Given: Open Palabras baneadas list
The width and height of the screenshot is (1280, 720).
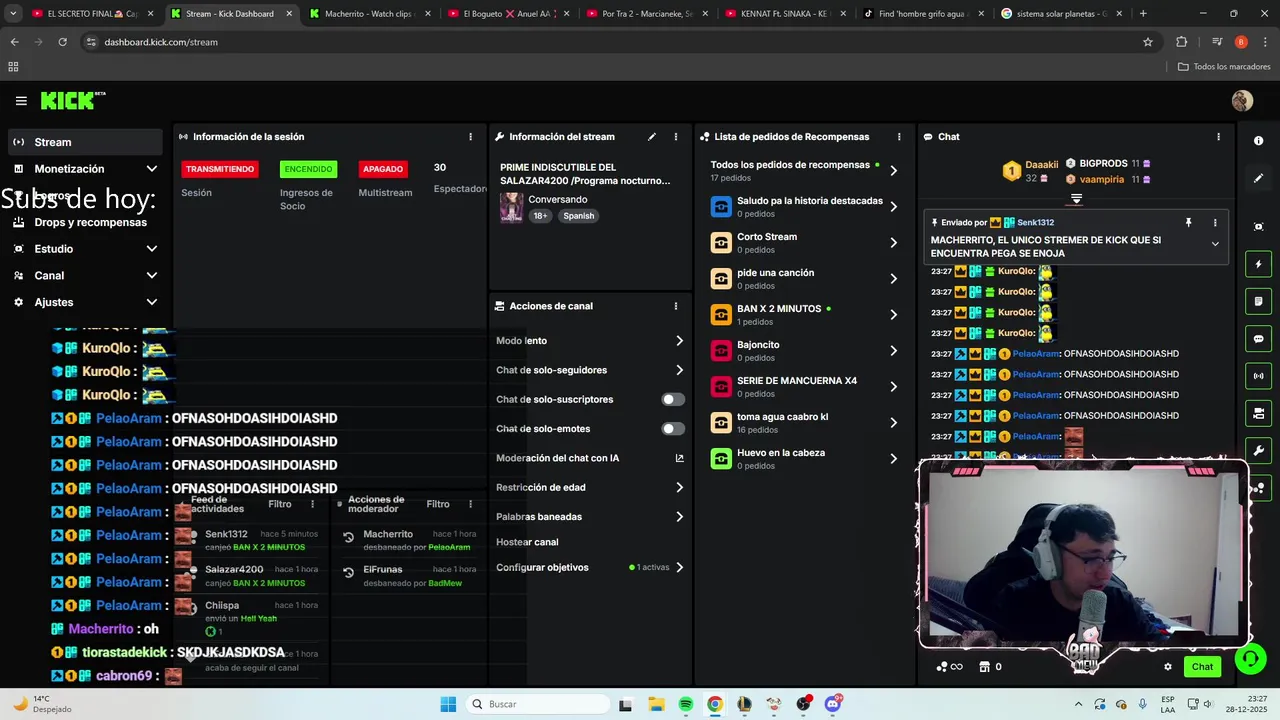Looking at the screenshot, I should coord(590,517).
